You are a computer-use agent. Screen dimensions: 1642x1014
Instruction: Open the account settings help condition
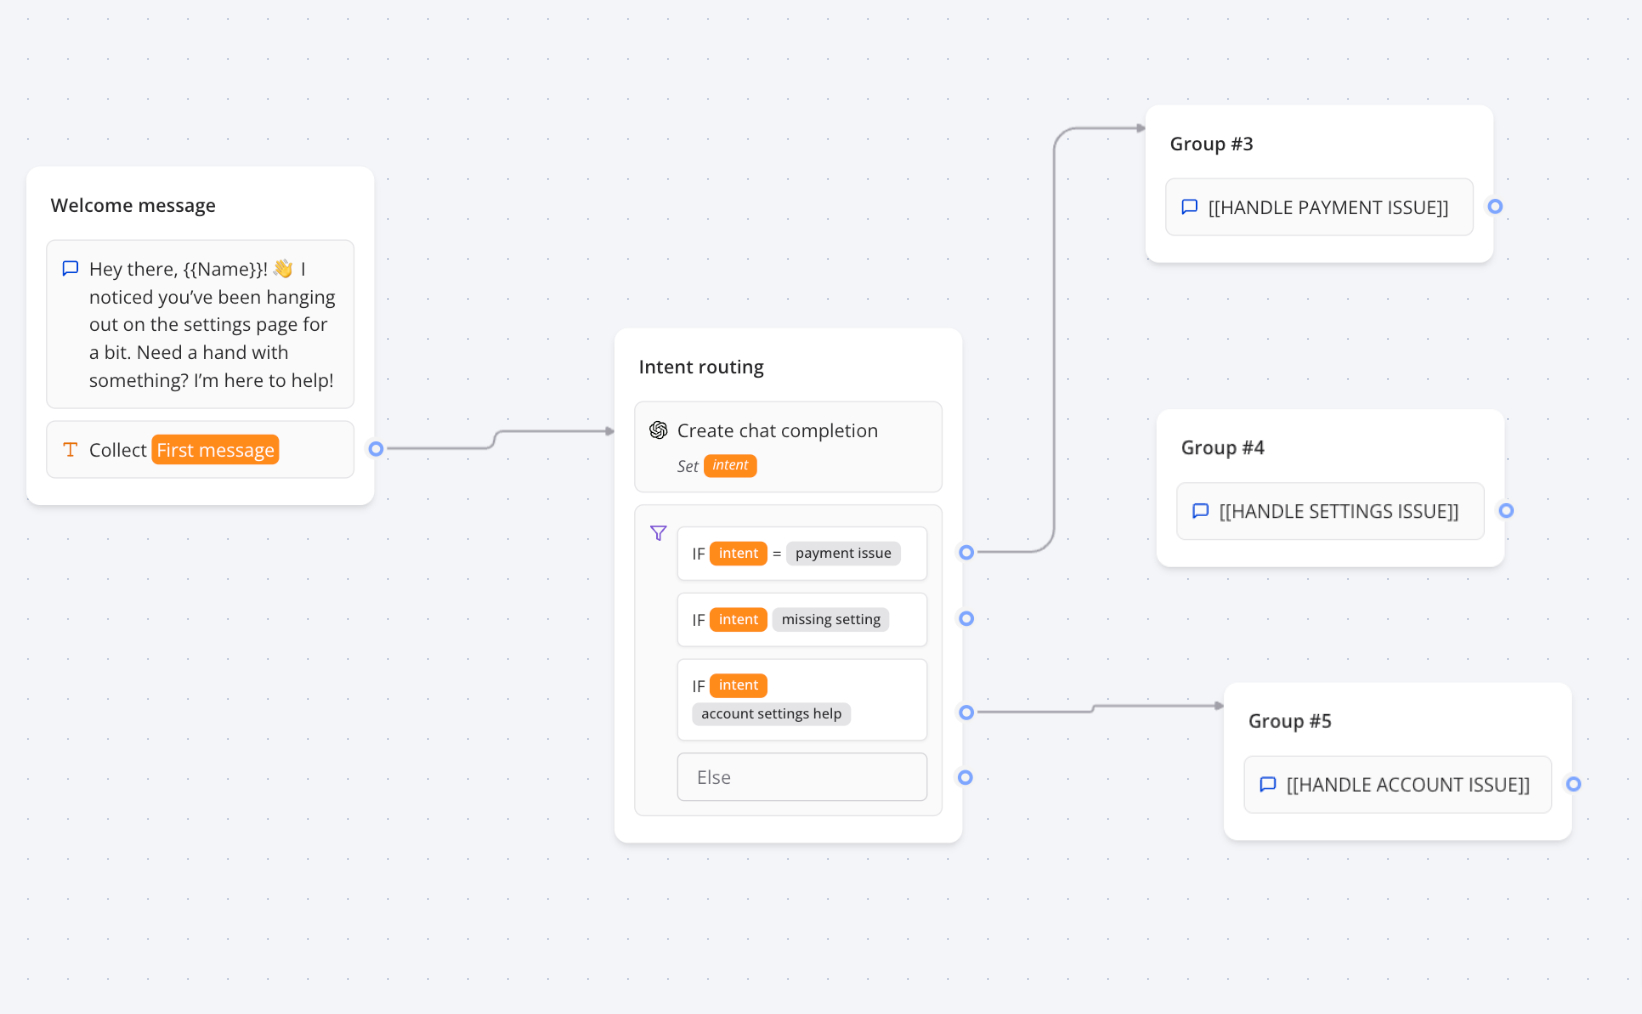tap(801, 700)
